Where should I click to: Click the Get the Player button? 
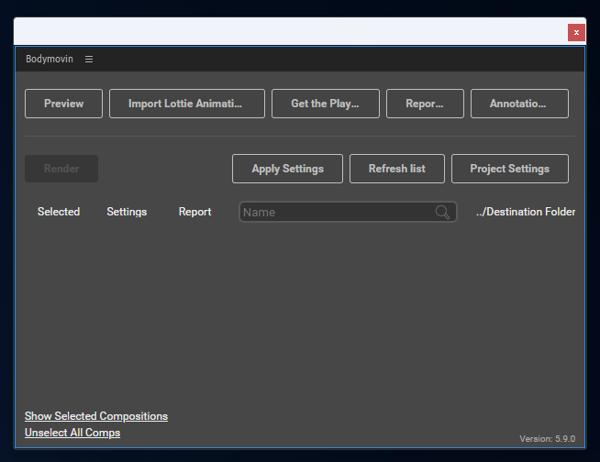[325, 103]
